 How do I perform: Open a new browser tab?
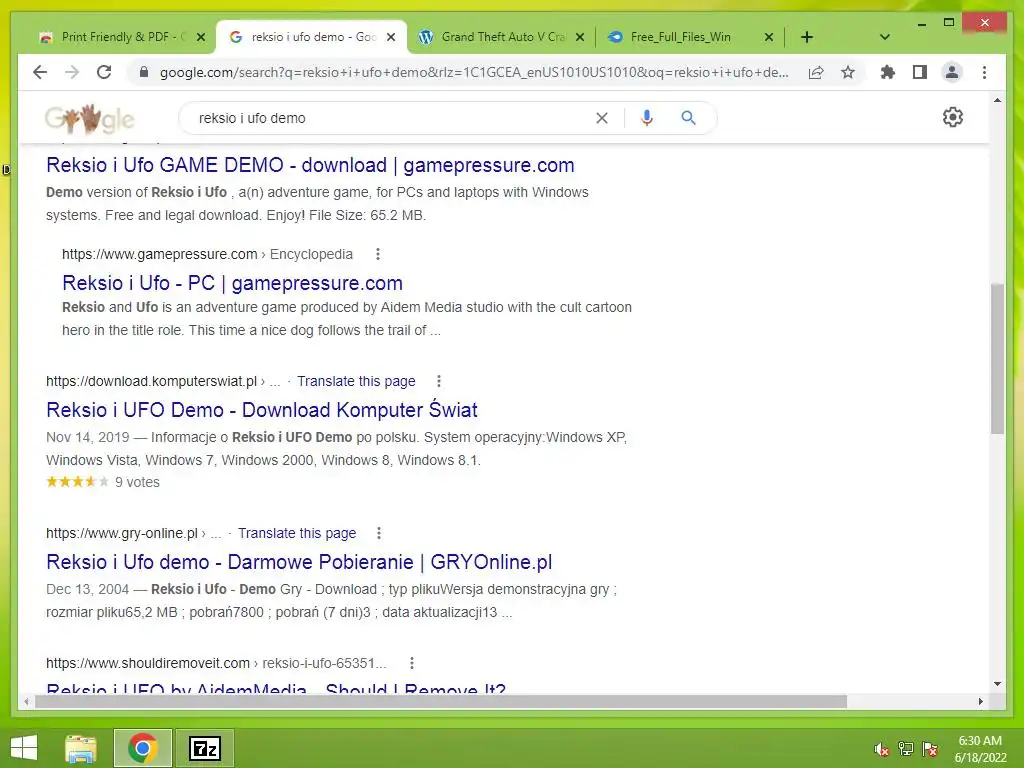pos(807,37)
